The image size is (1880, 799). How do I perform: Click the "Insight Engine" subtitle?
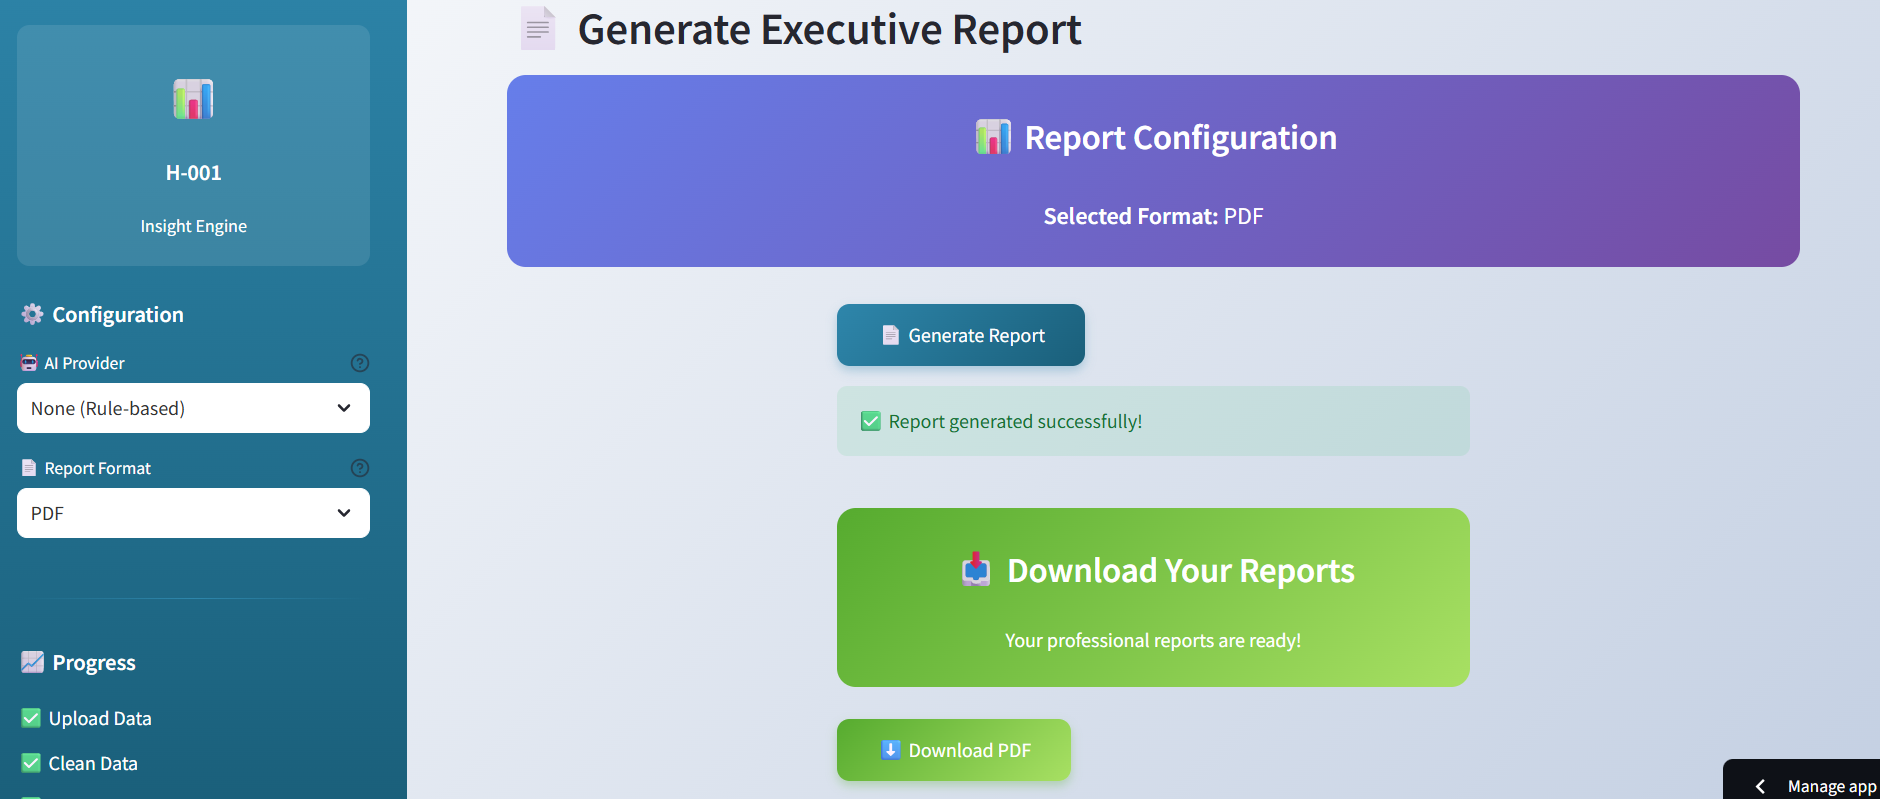193,226
